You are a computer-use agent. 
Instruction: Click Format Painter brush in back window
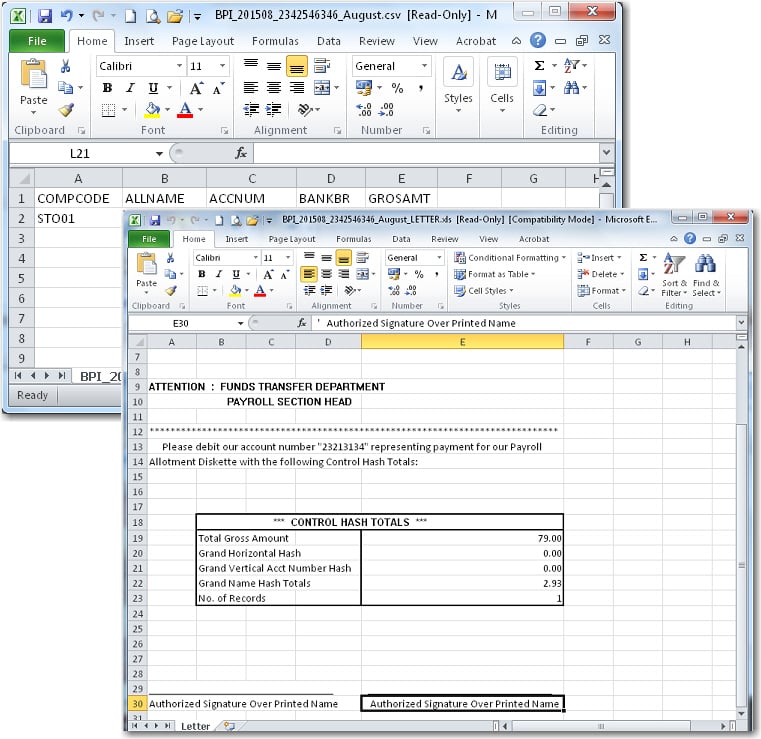[x=65, y=110]
